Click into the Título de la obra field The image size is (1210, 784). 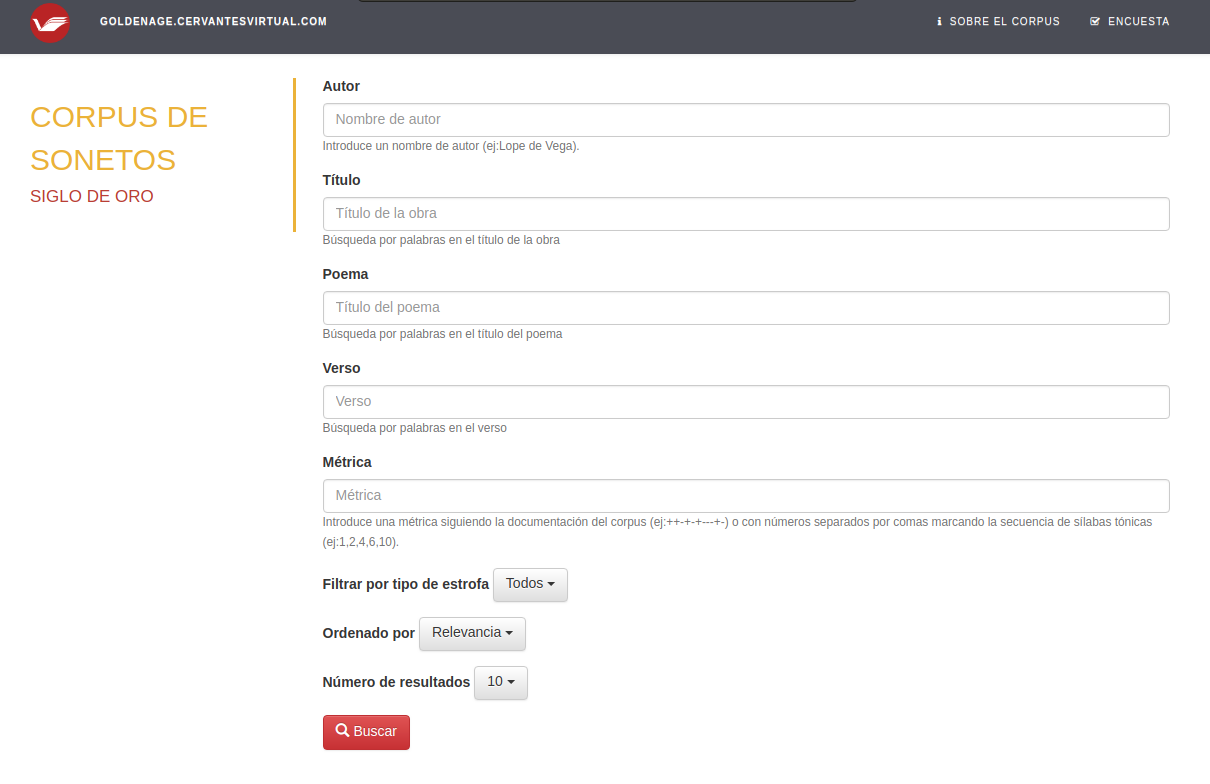tap(746, 214)
